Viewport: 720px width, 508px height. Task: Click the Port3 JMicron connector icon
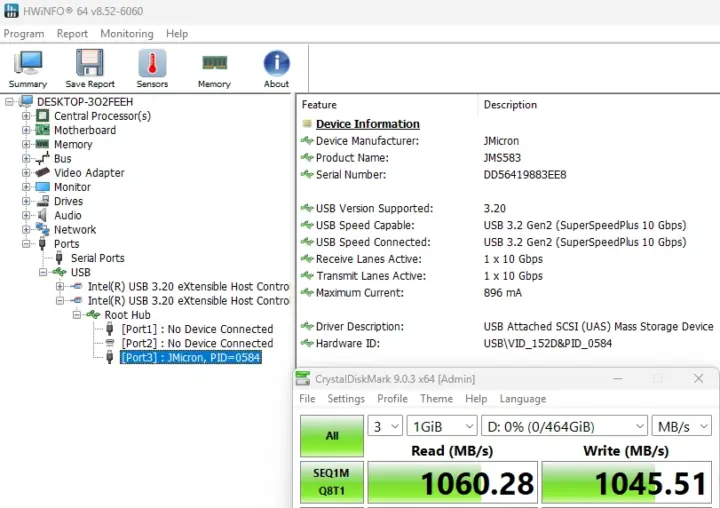[x=109, y=357]
